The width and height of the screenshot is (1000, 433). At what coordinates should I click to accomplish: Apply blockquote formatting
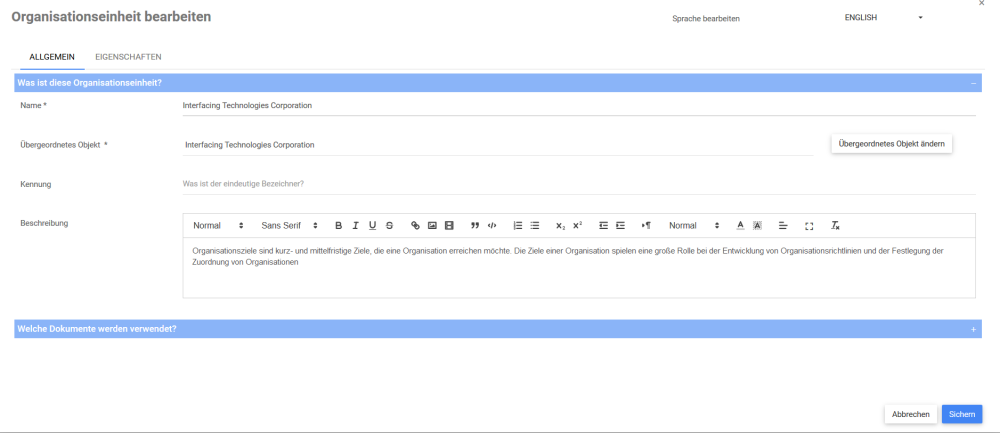474,226
